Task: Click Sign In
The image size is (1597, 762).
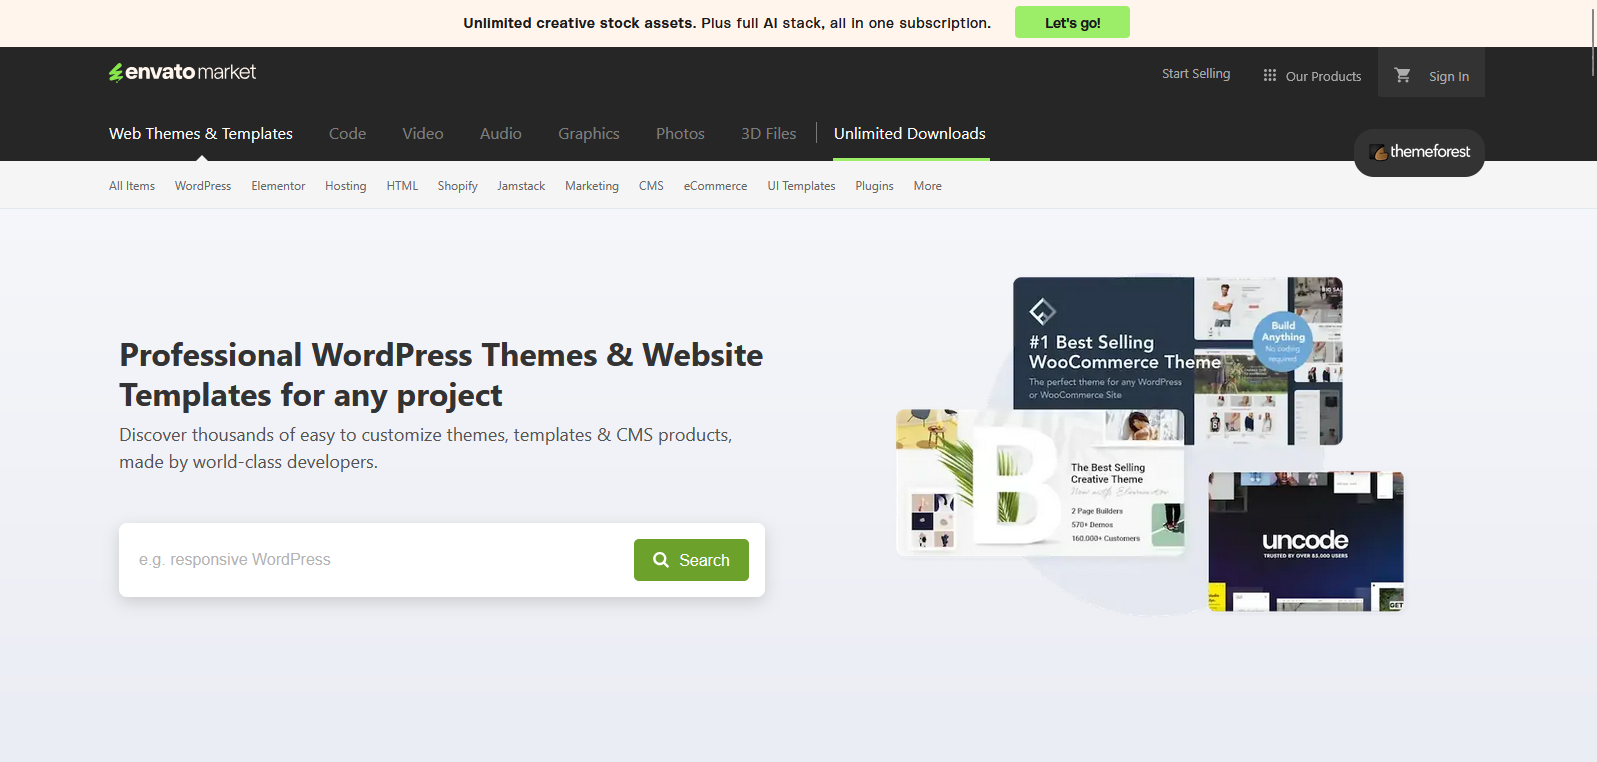Action: [1449, 76]
